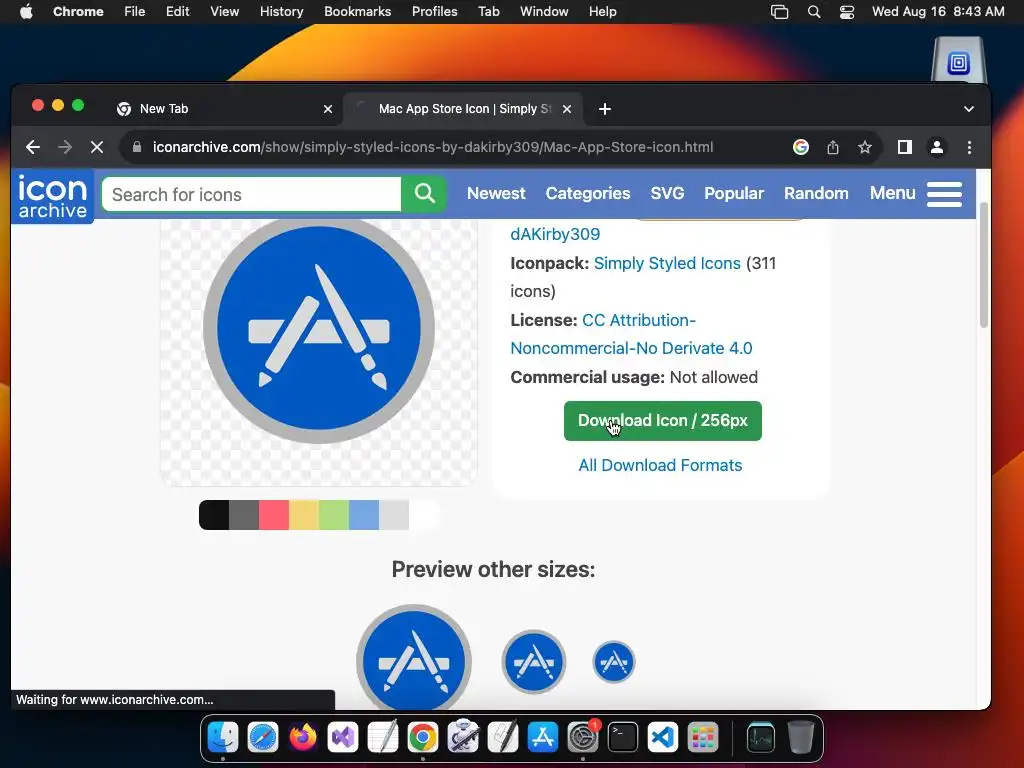
Task: Open Control Center in menu bar
Action: pyautogui.click(x=847, y=12)
